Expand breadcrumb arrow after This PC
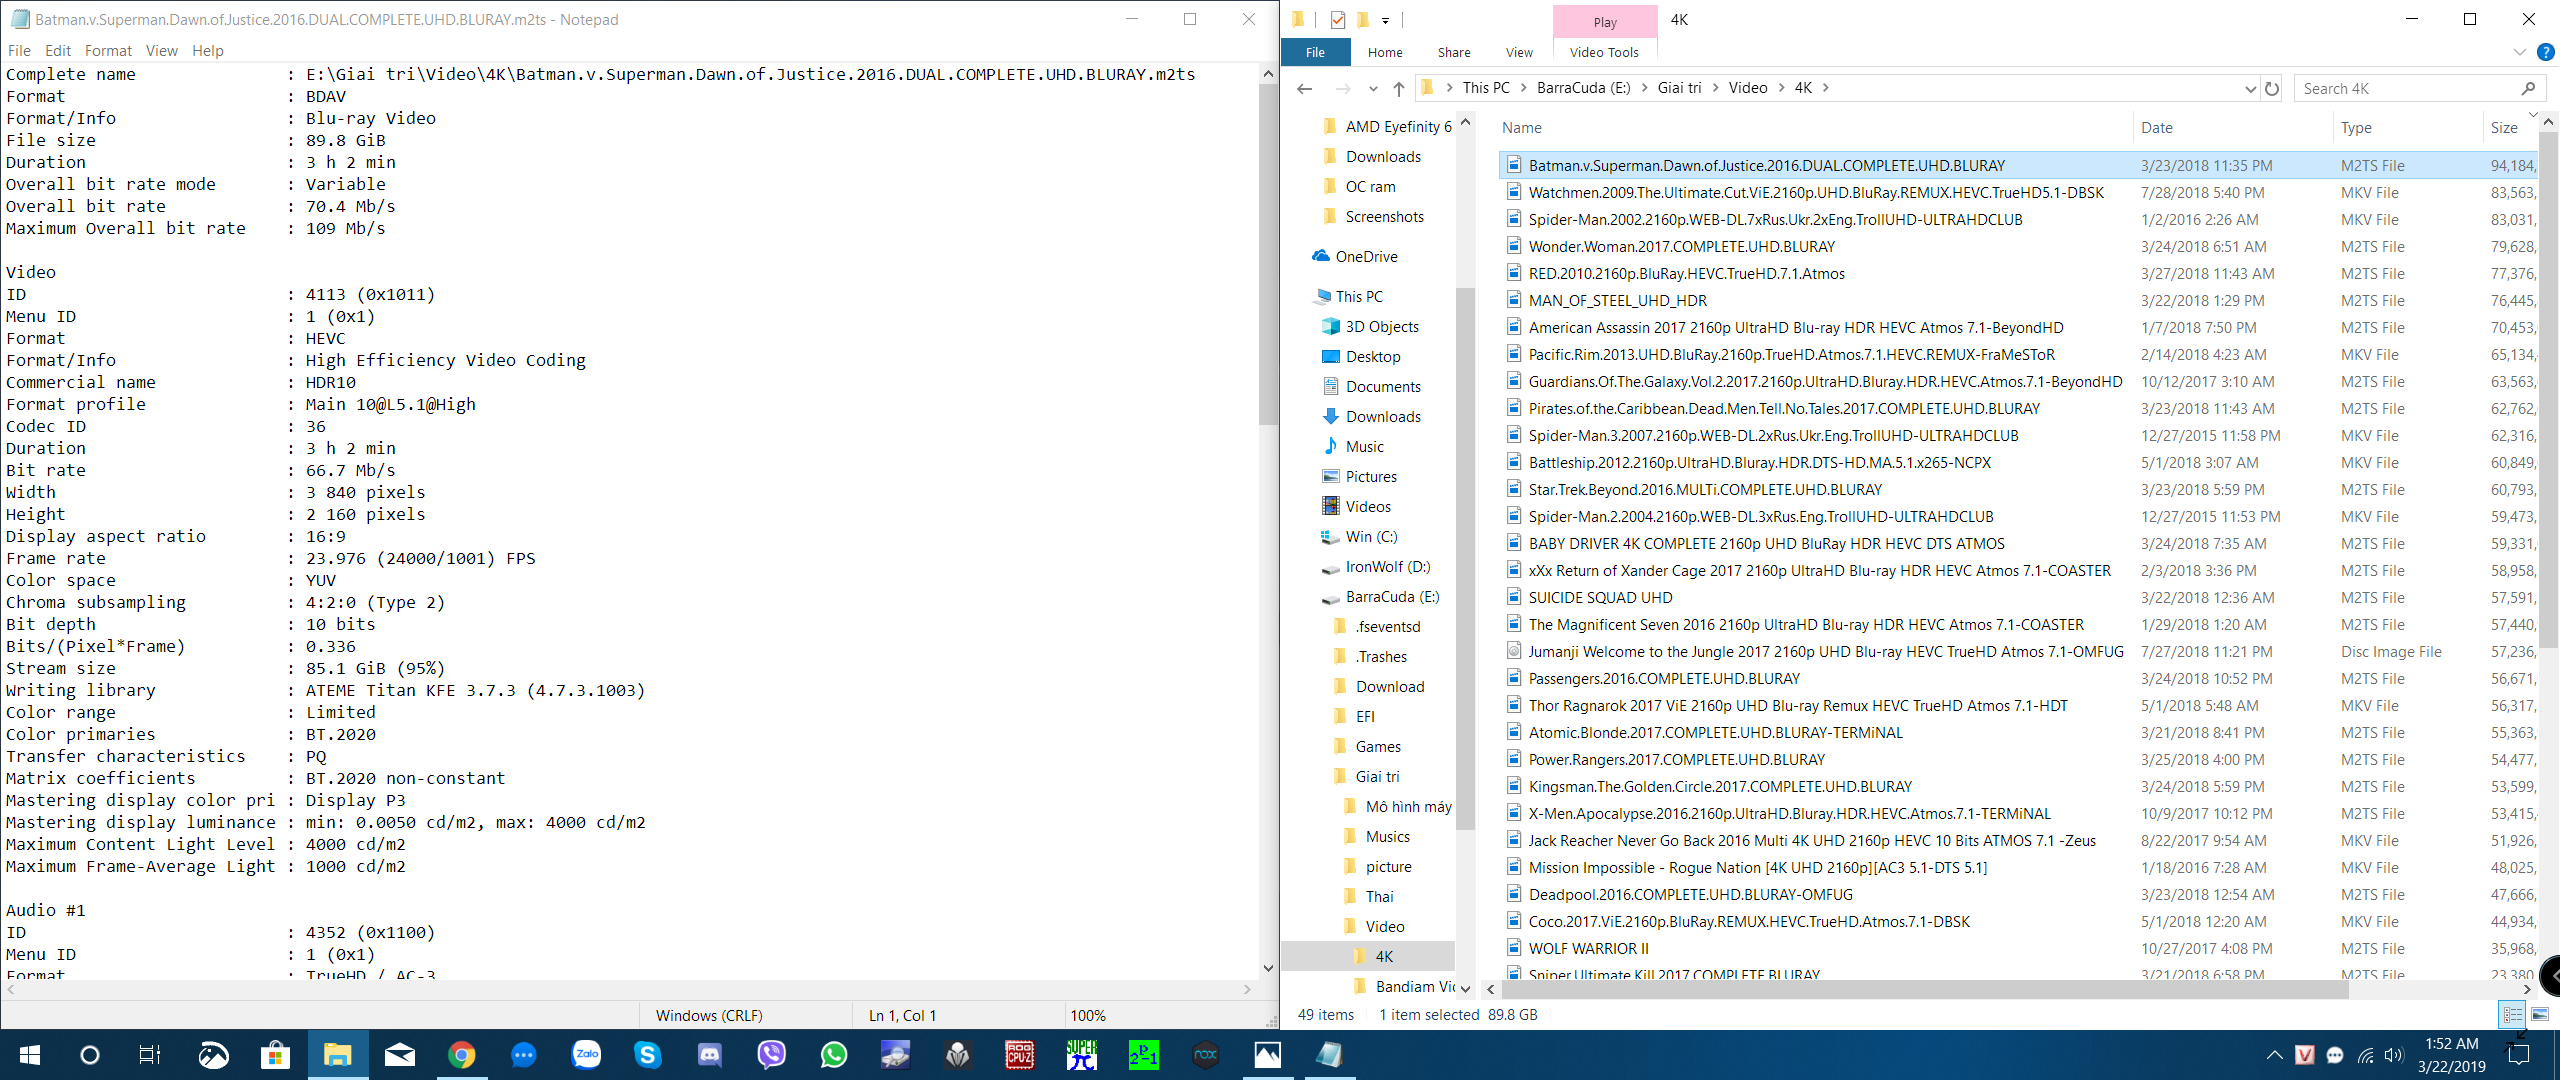 pyautogui.click(x=1524, y=88)
